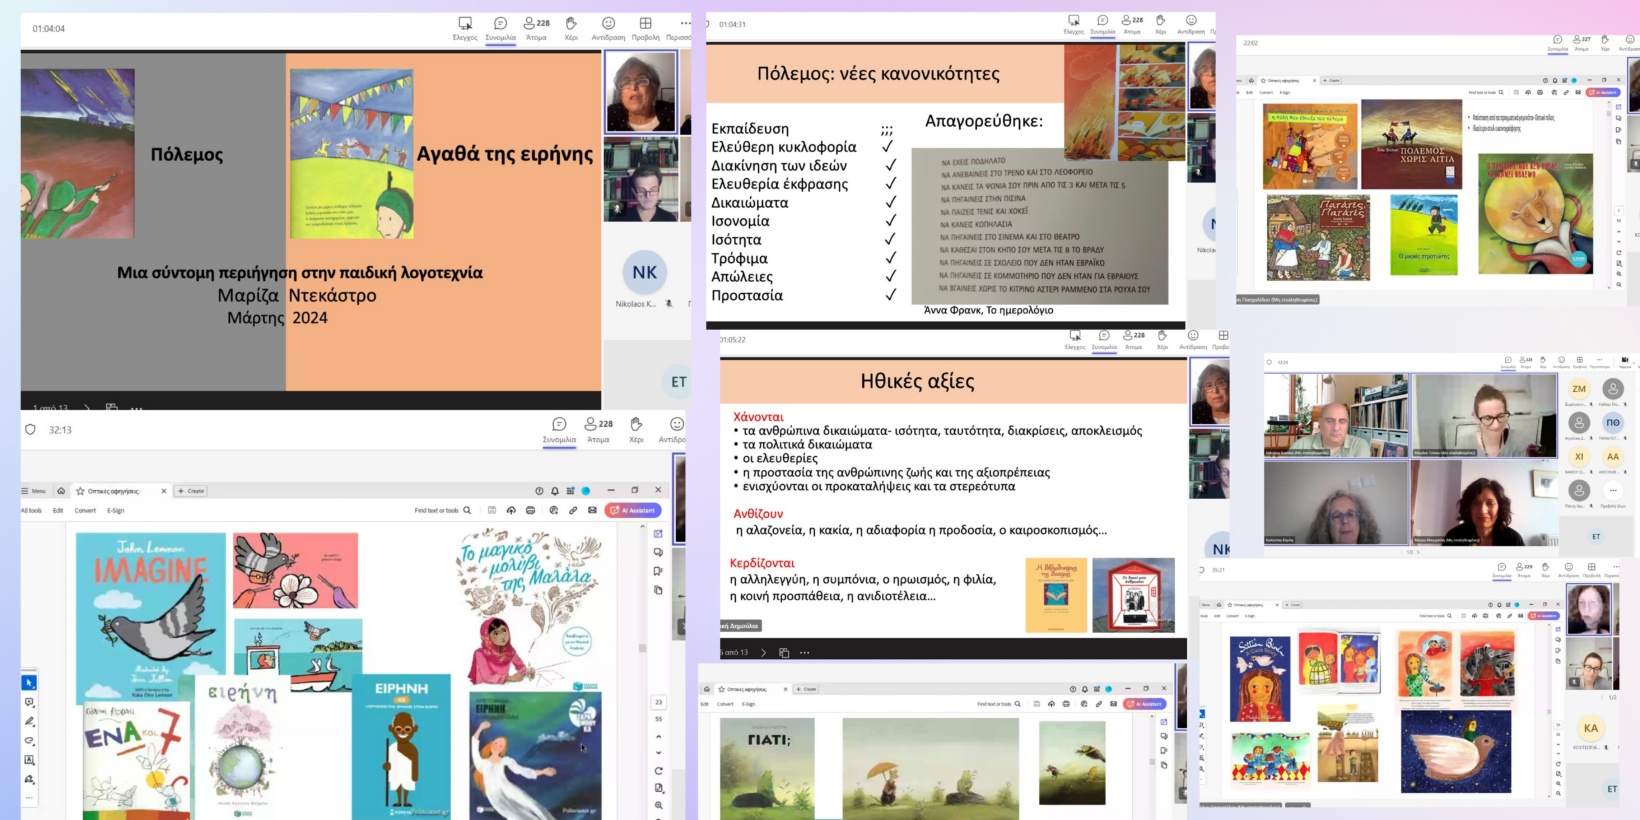Screen dimensions: 1640x820
Task: Open the hamburger Menu in the 32:13 Acrobat window
Action: pos(33,491)
